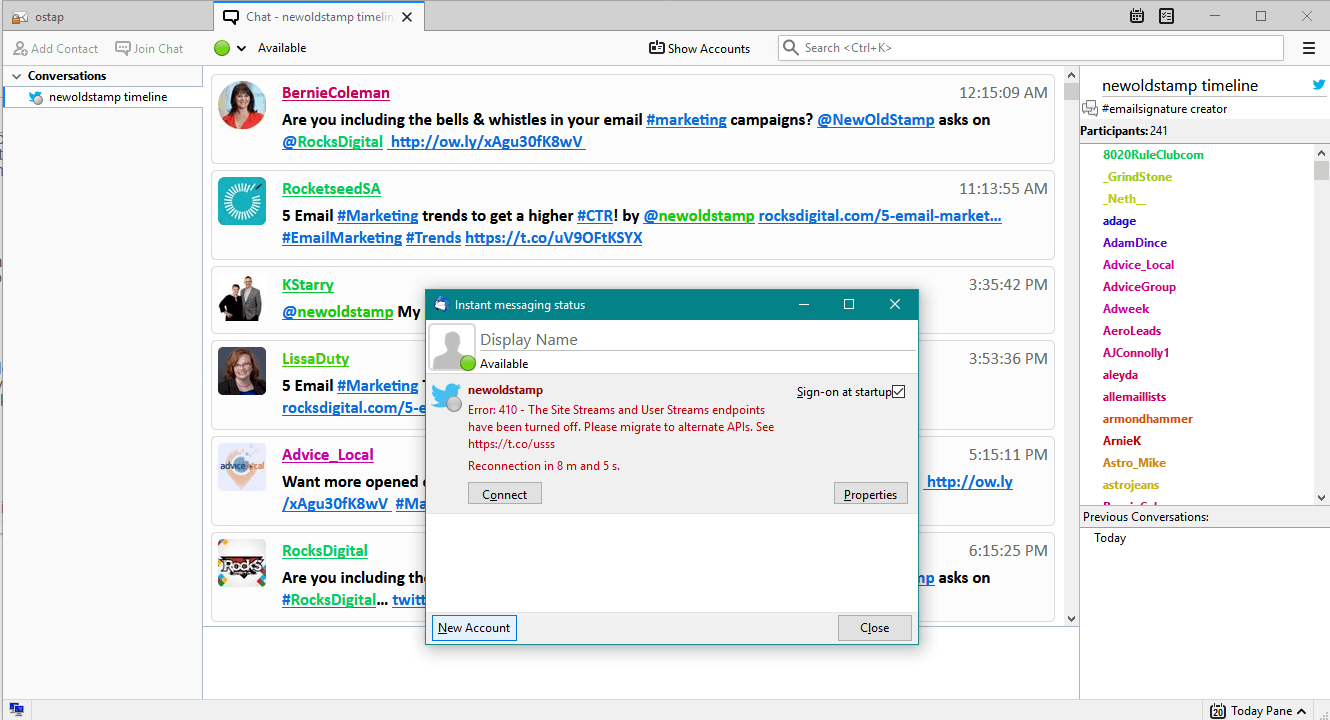Open the #EmailMarketing hashtag link

coord(341,238)
